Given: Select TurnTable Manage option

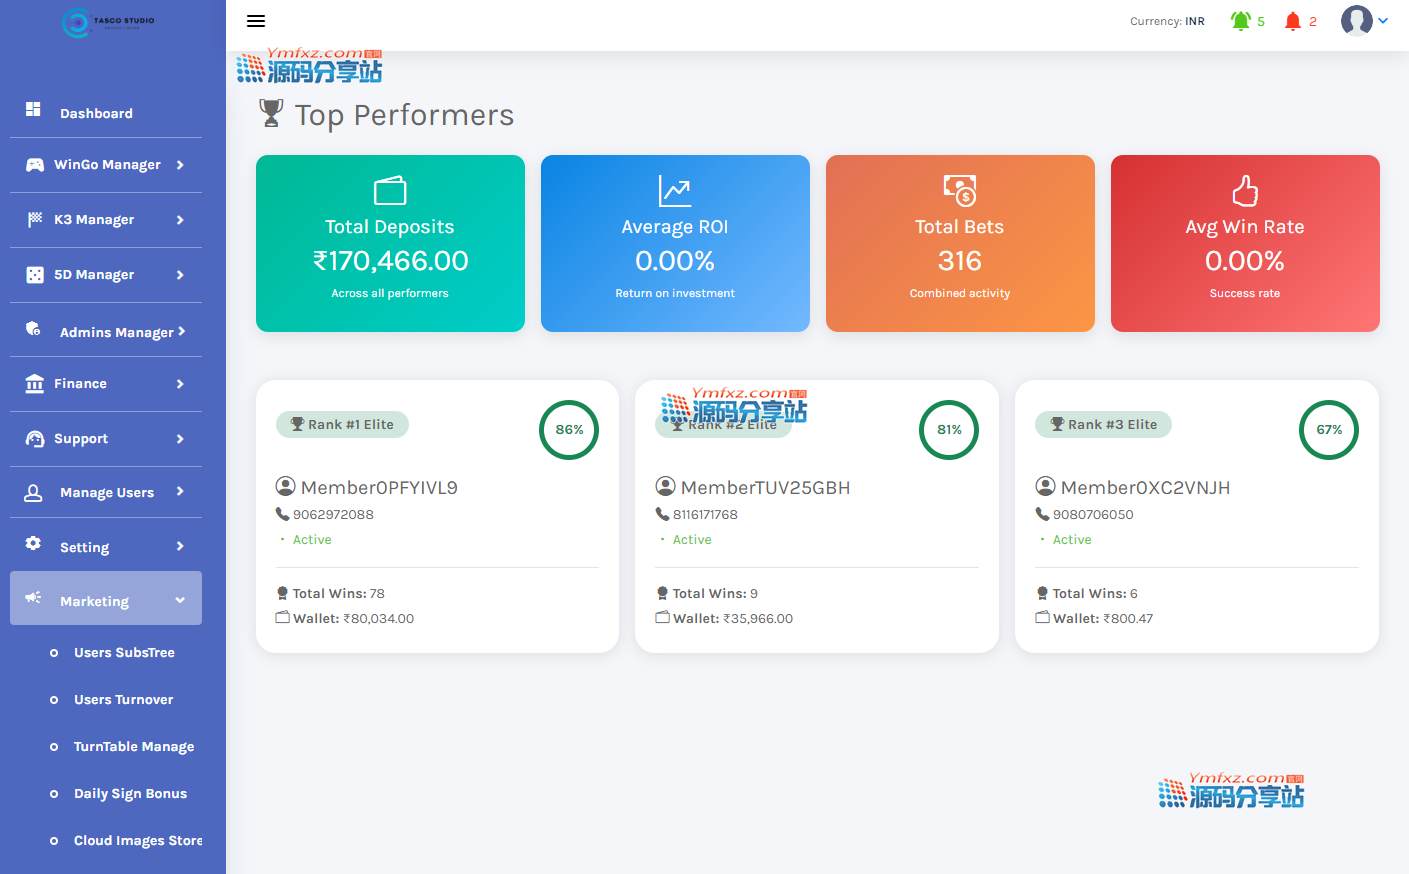Looking at the screenshot, I should (x=134, y=747).
